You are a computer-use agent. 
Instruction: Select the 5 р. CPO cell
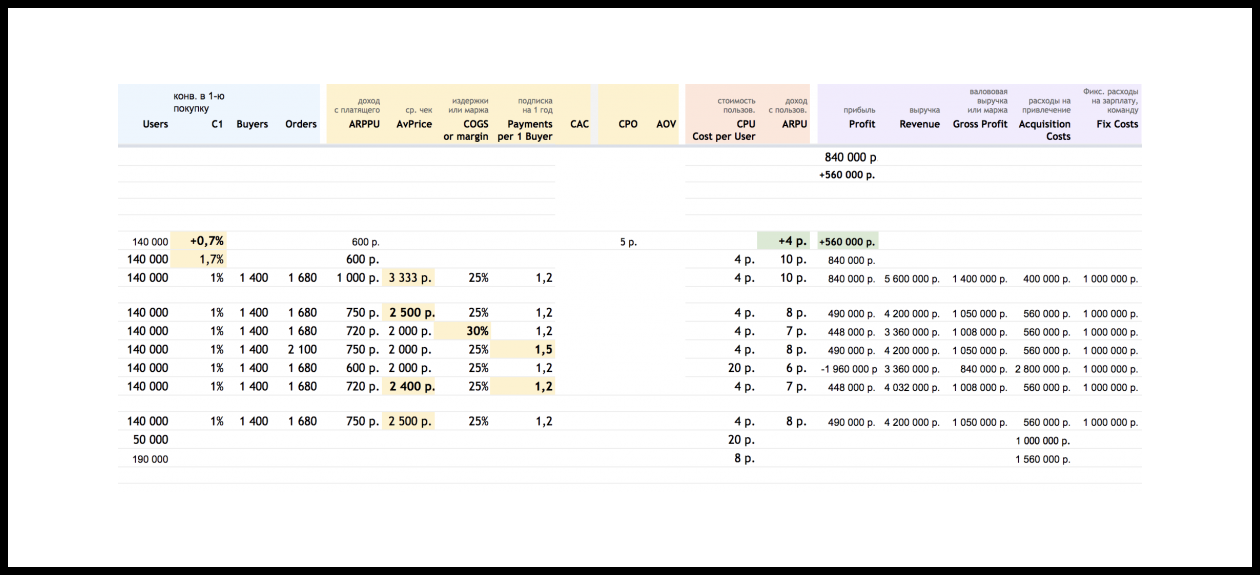click(628, 241)
